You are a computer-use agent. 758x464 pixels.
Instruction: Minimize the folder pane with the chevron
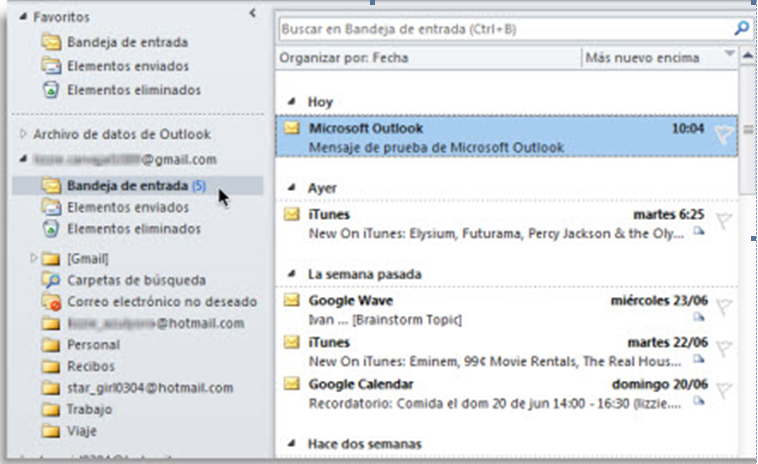click(252, 13)
